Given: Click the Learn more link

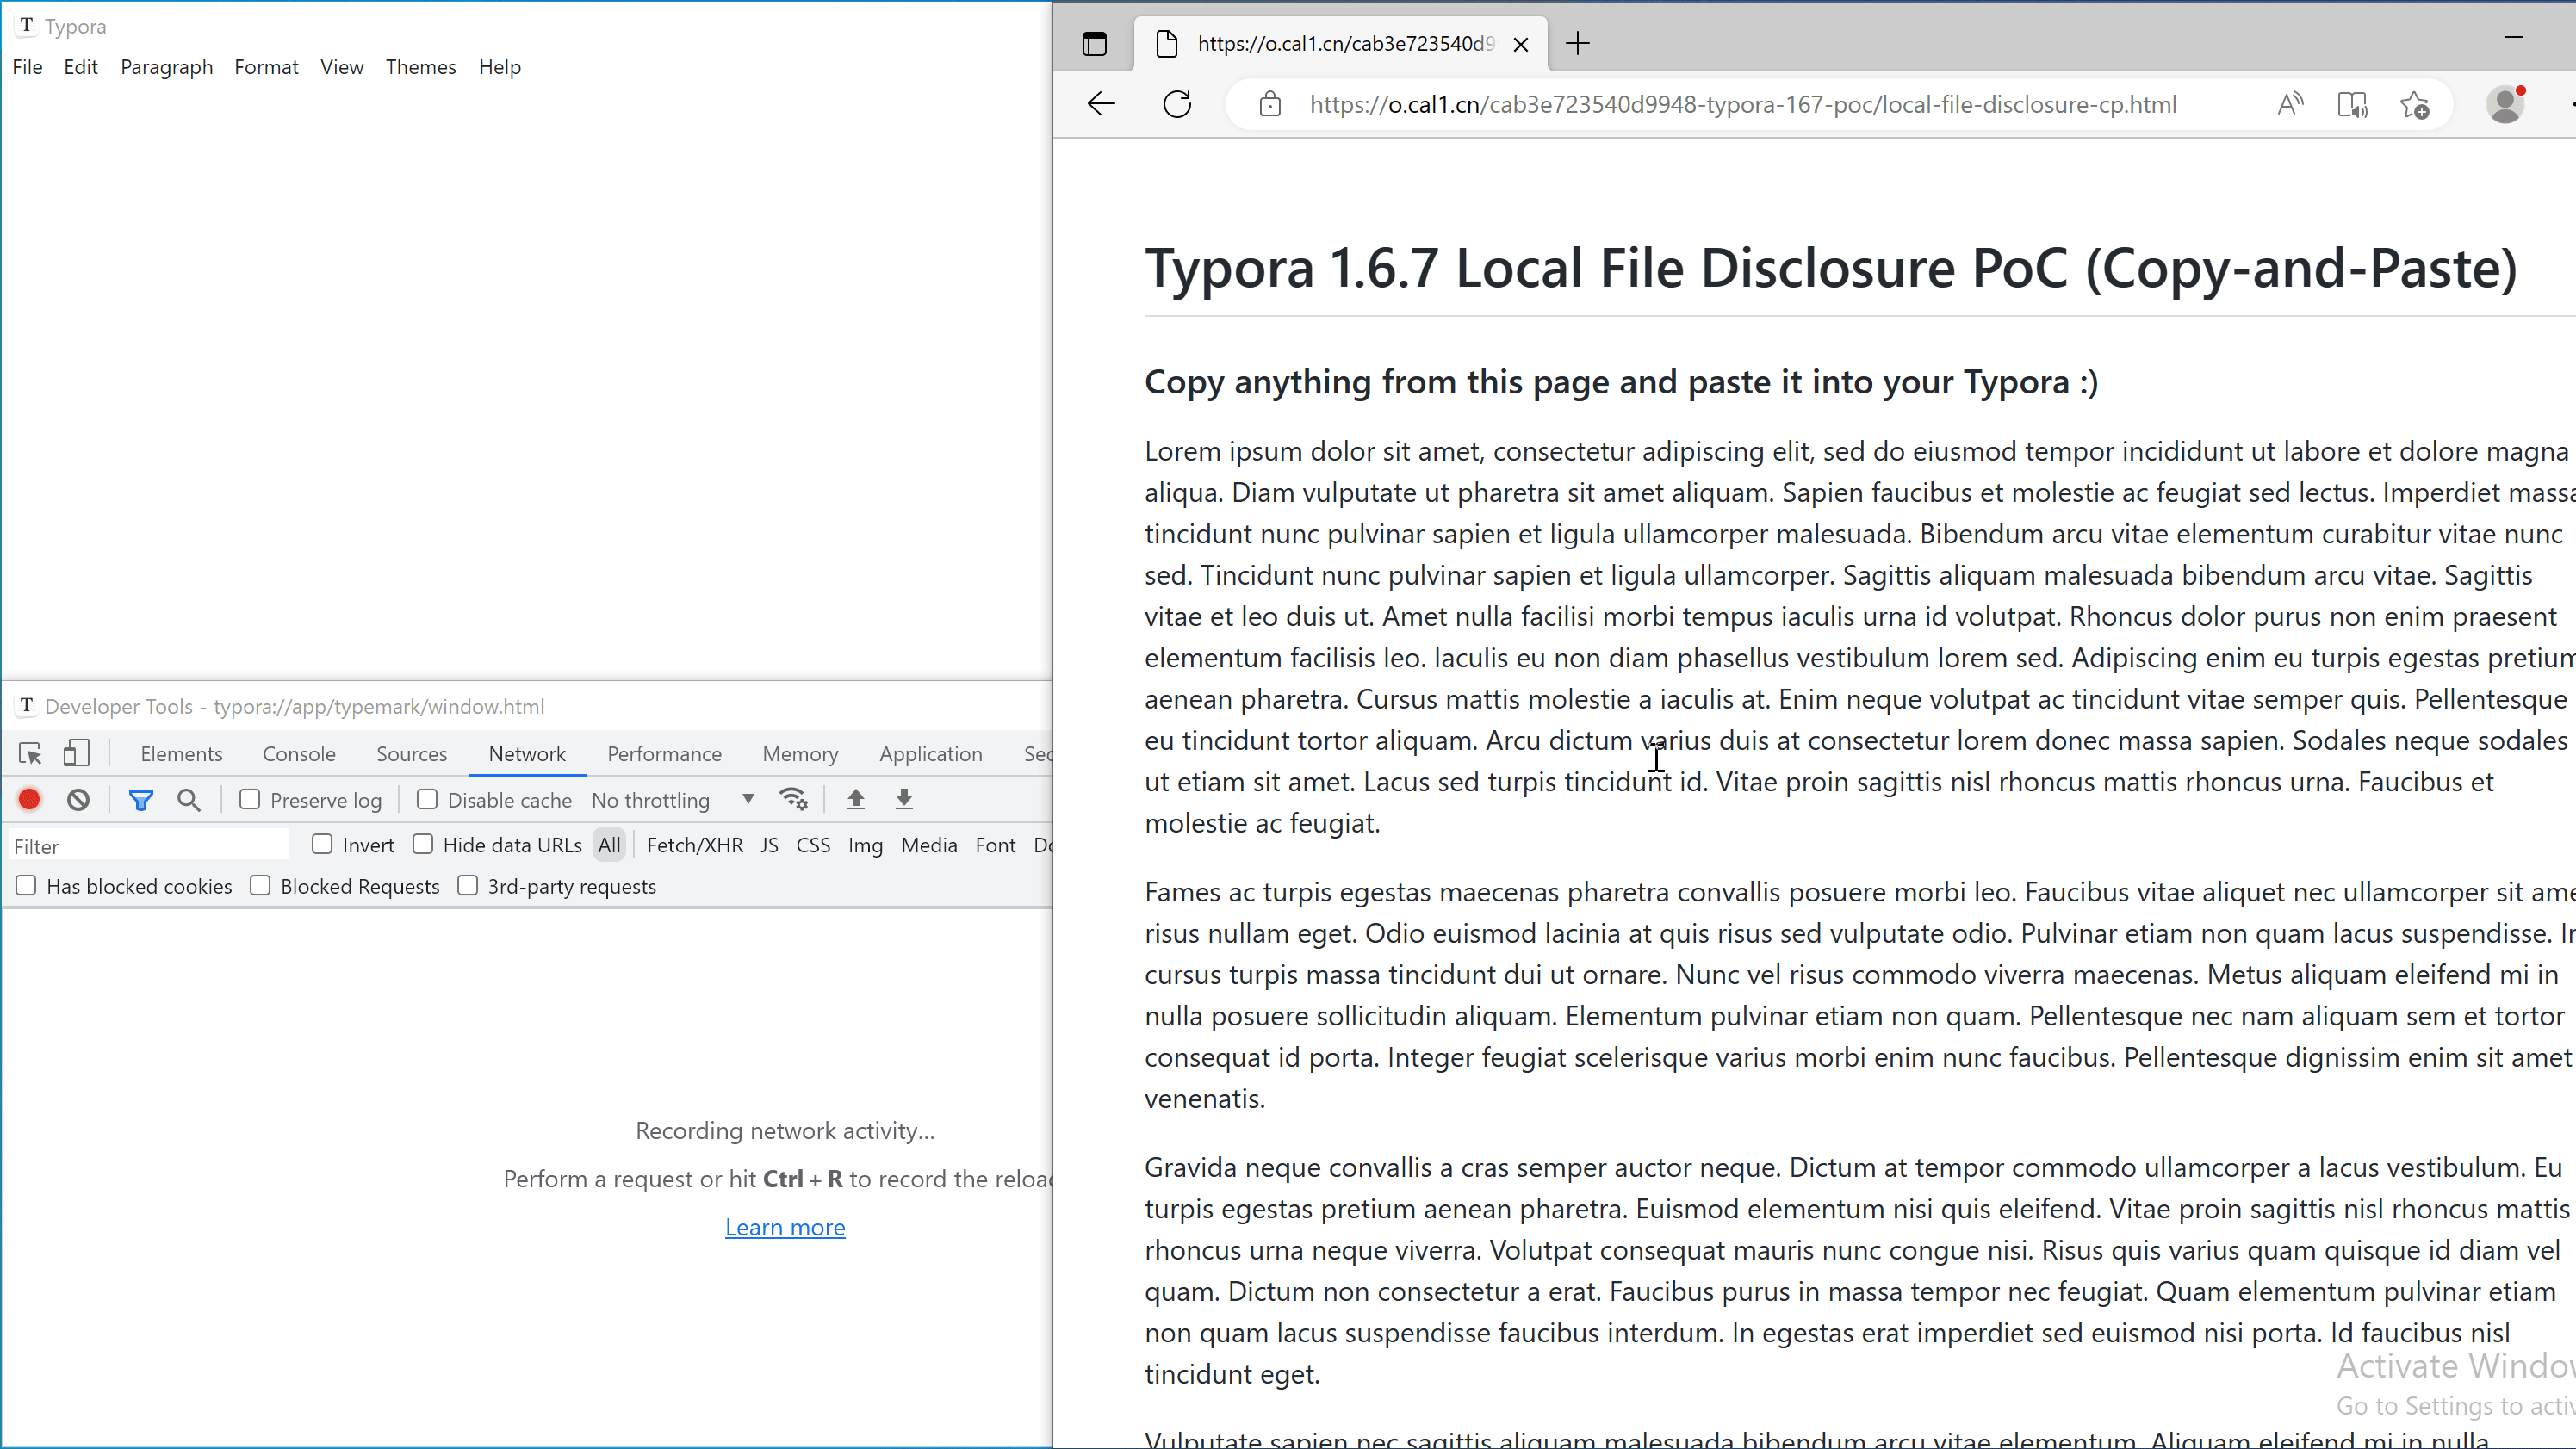Looking at the screenshot, I should point(785,1227).
